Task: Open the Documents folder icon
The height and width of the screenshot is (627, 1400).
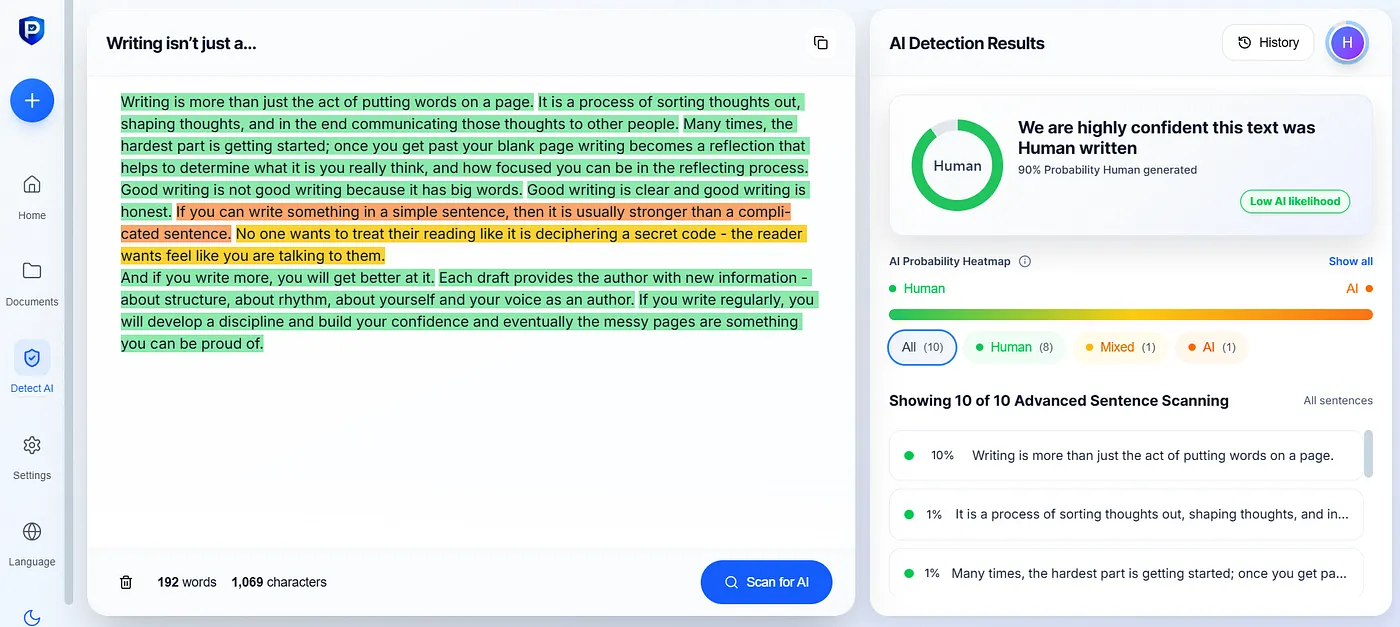Action: pyautogui.click(x=32, y=271)
